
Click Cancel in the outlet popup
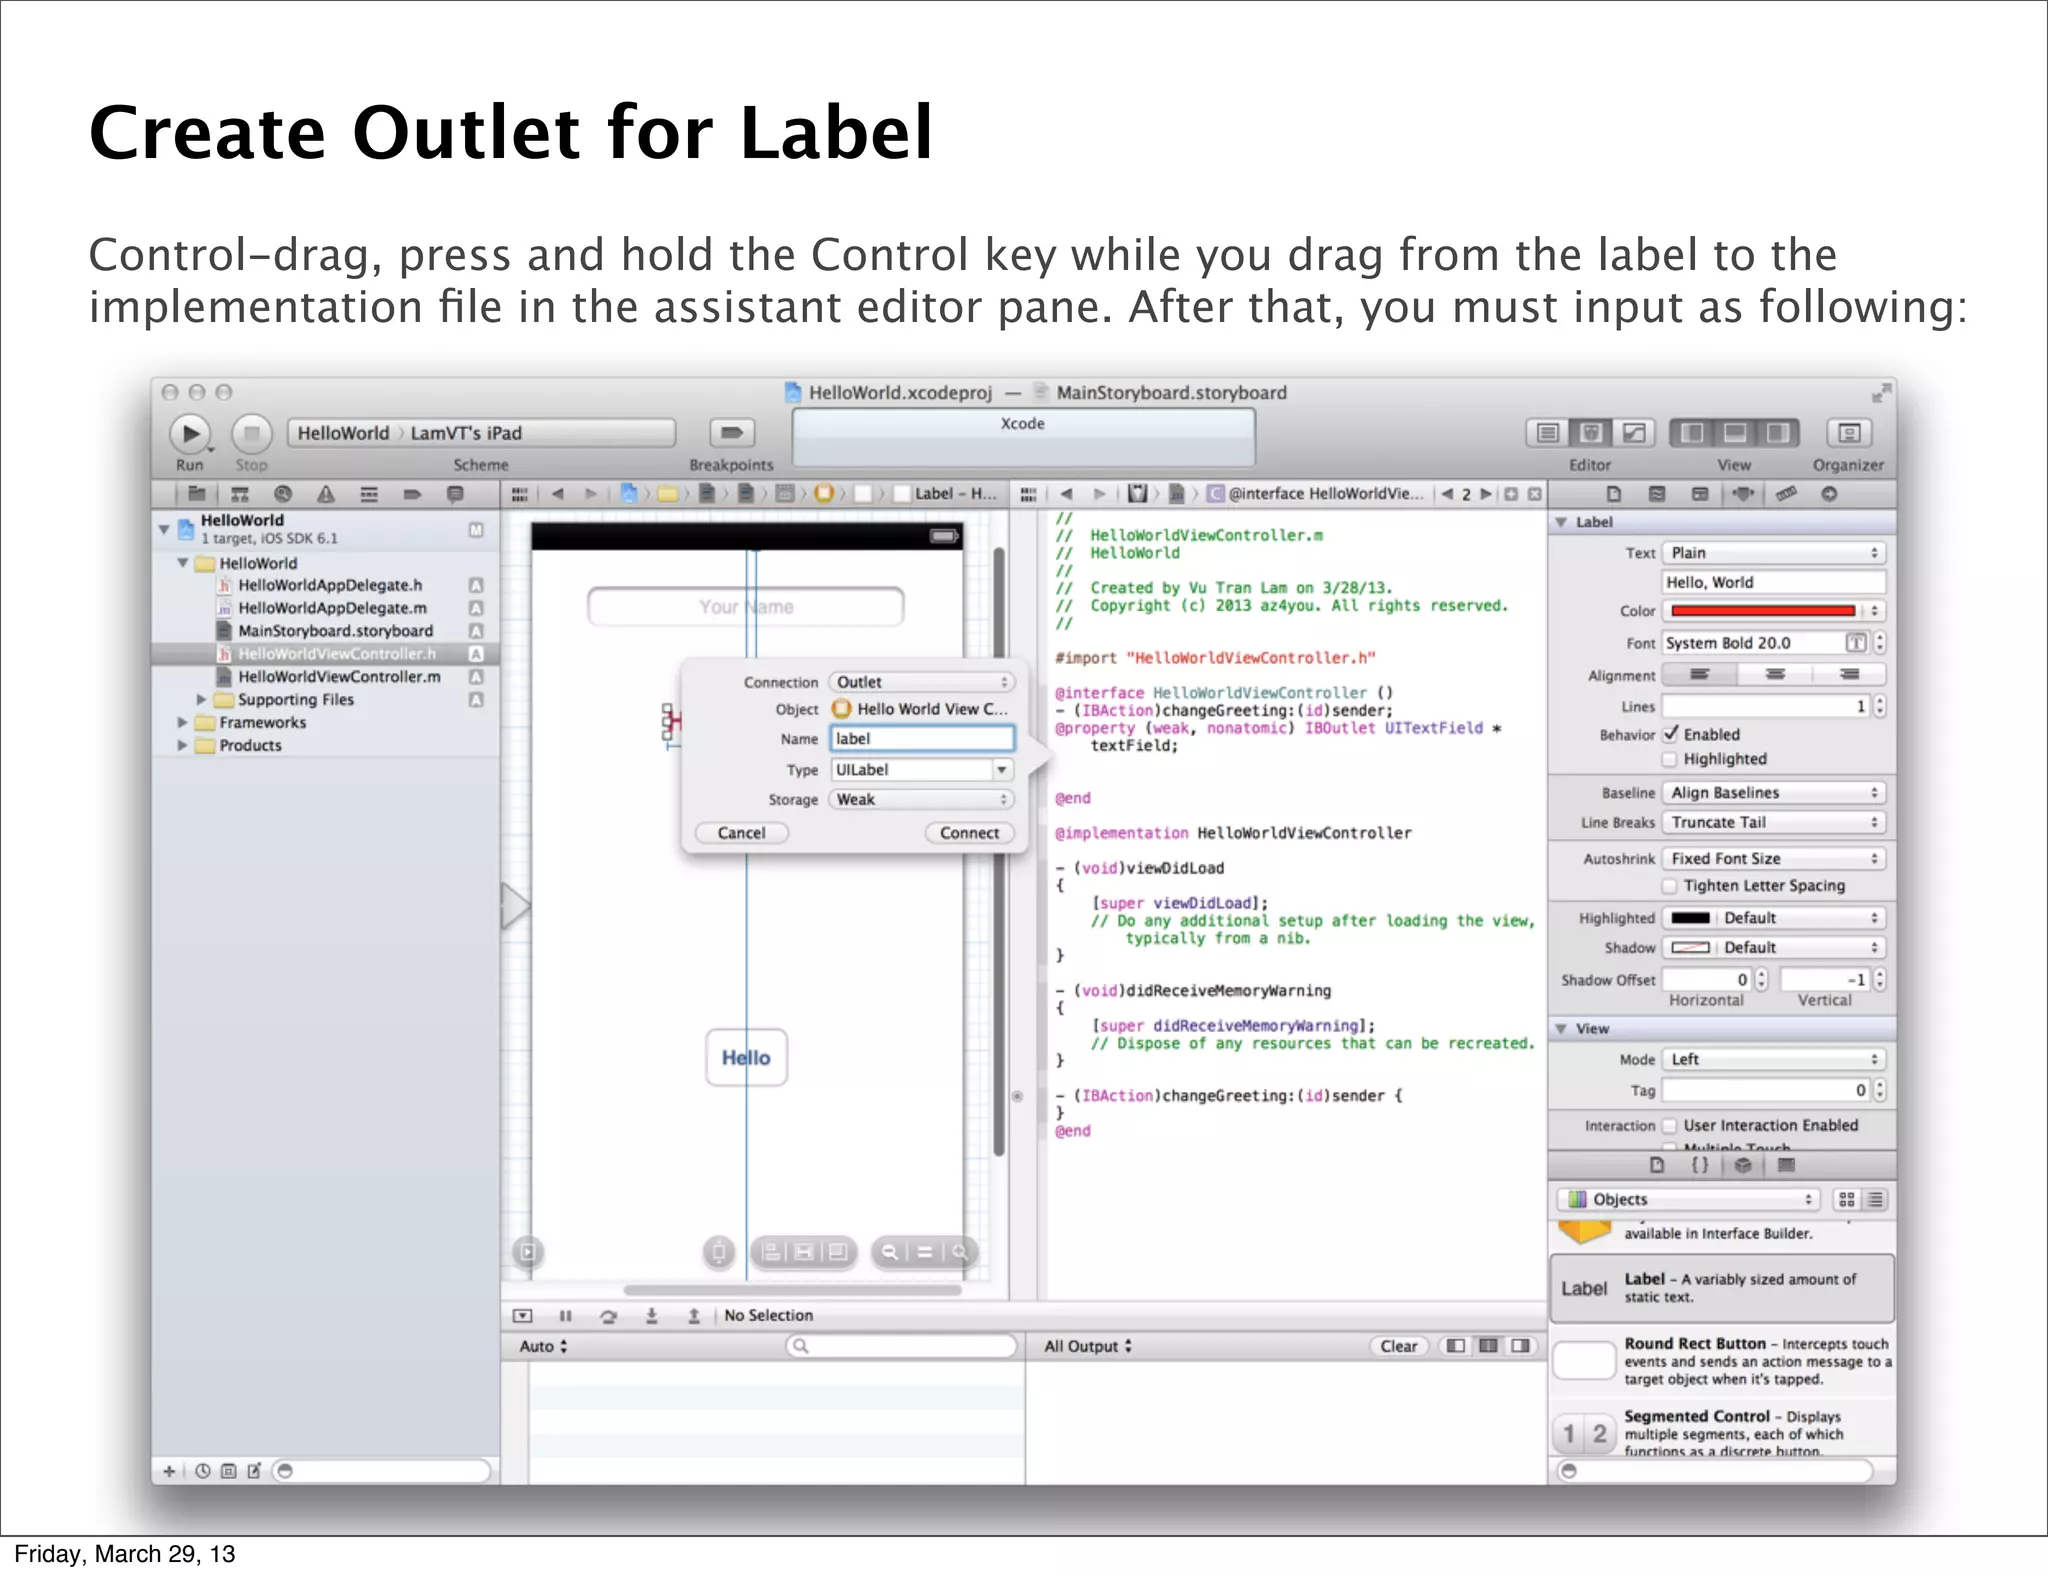click(x=741, y=833)
